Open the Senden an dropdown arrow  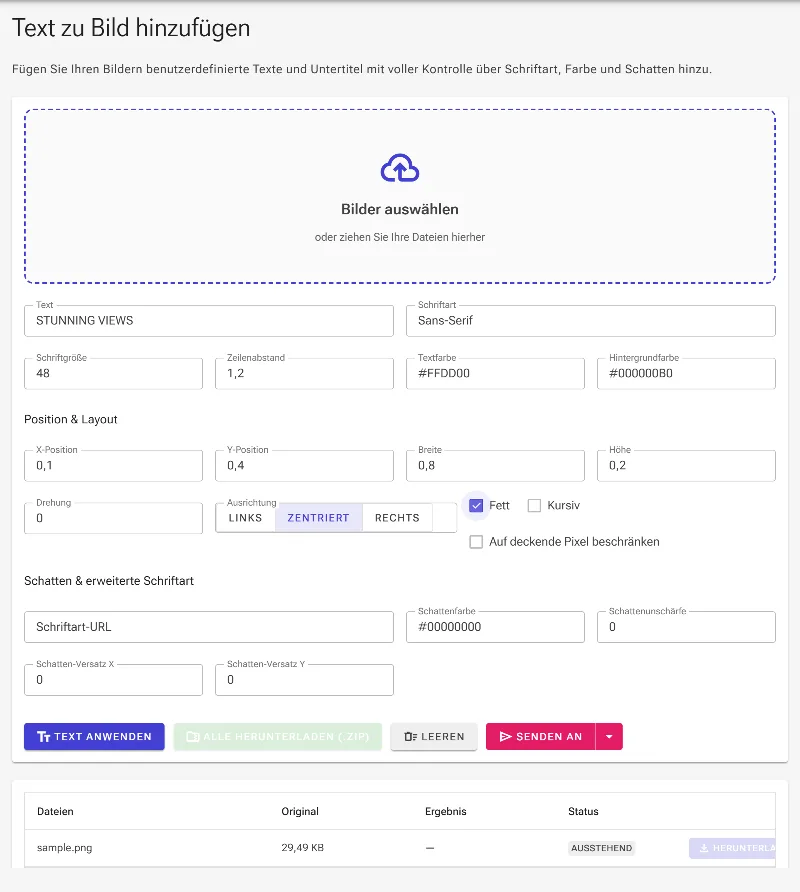(609, 736)
